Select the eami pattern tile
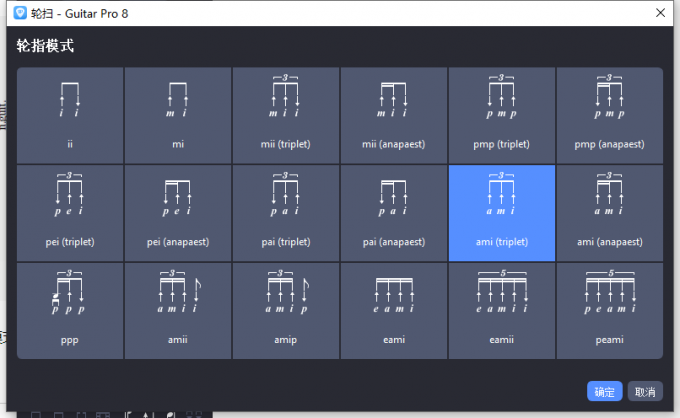 394,311
